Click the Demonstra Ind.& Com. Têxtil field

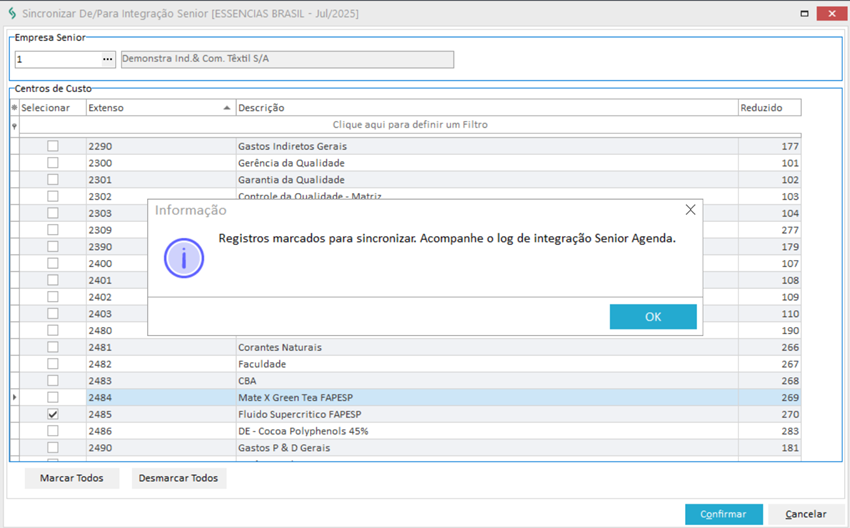coord(287,59)
